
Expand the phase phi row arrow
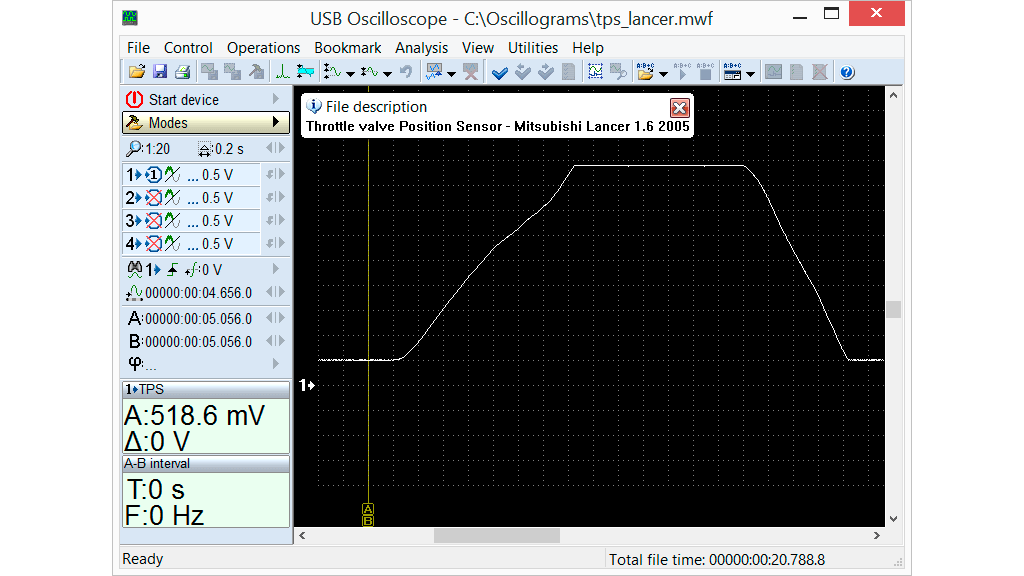[276, 362]
